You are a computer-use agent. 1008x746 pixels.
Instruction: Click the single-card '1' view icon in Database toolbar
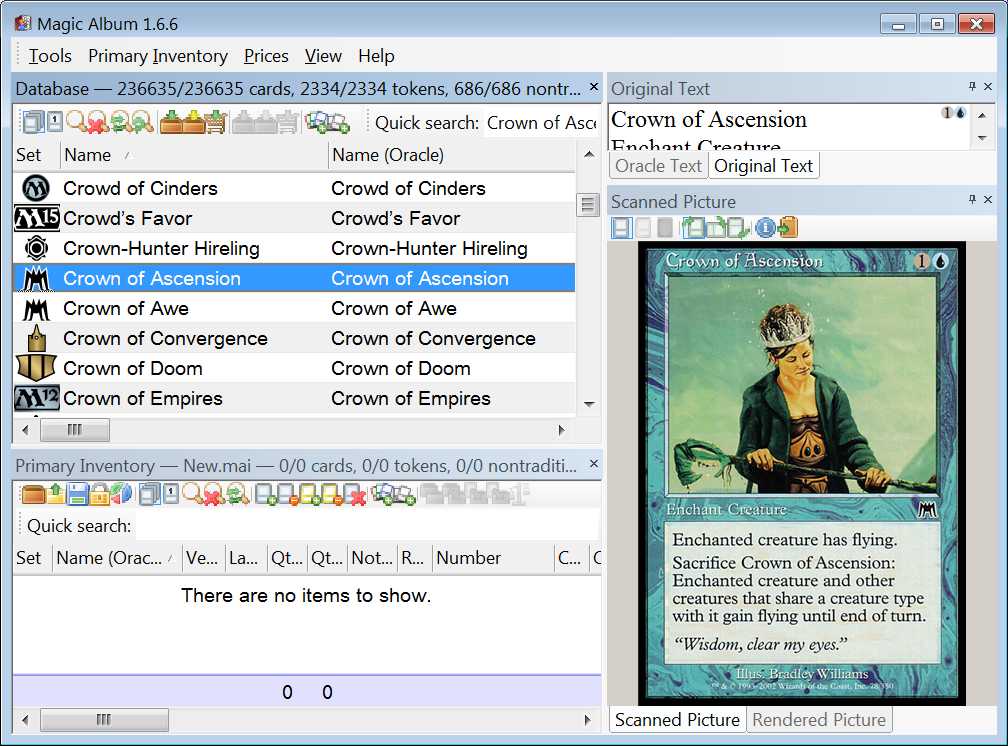coord(55,122)
